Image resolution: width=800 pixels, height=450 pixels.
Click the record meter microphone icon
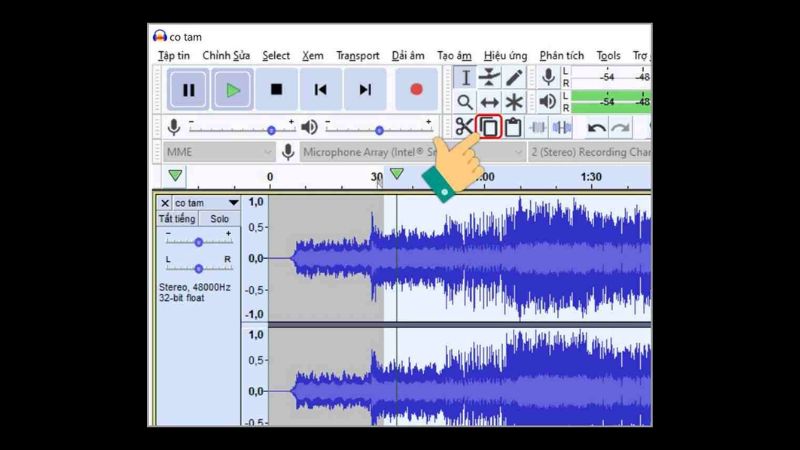[x=548, y=78]
